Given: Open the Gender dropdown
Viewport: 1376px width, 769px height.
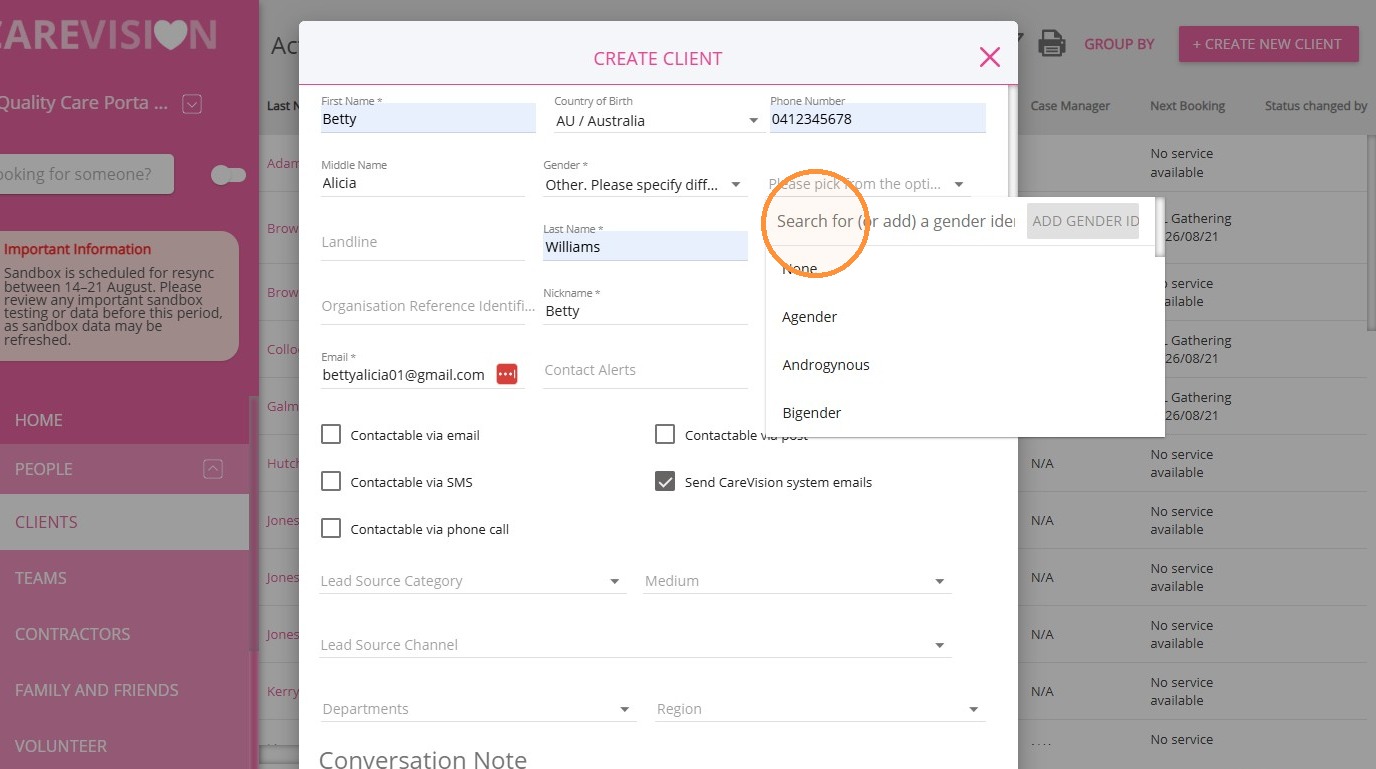Looking at the screenshot, I should point(645,185).
